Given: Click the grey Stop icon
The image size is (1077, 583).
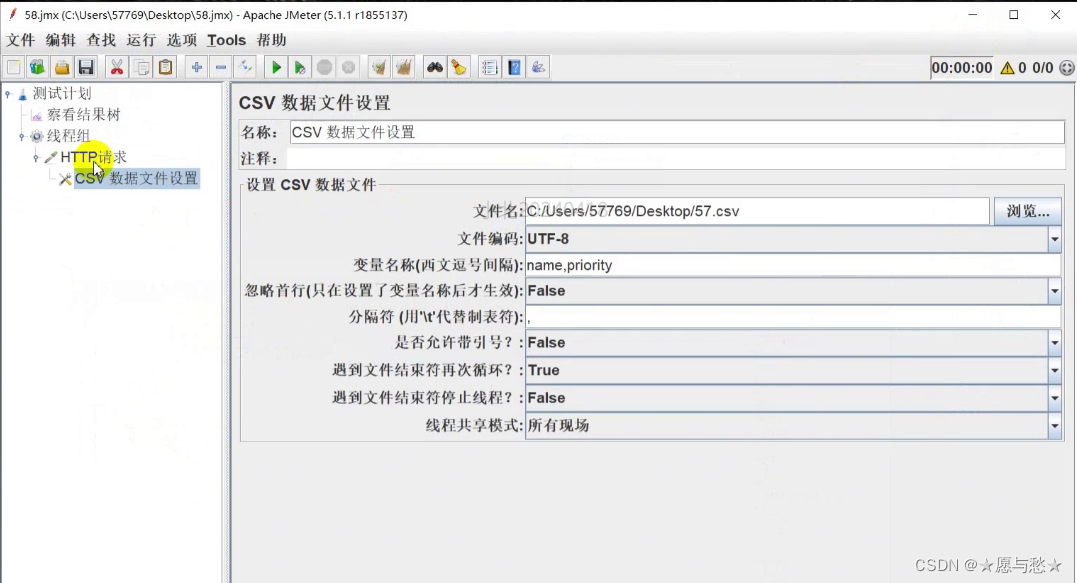Looking at the screenshot, I should click(x=324, y=67).
